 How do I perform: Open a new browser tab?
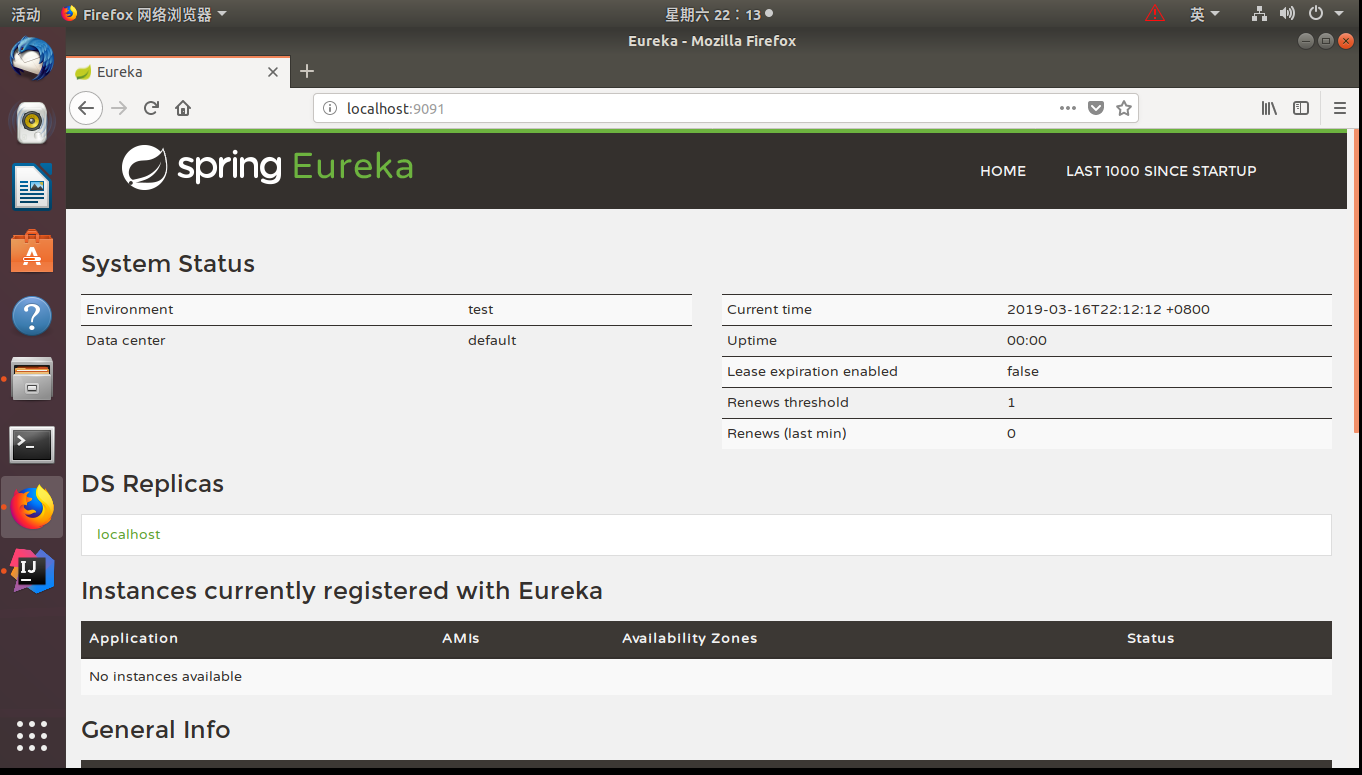point(307,71)
